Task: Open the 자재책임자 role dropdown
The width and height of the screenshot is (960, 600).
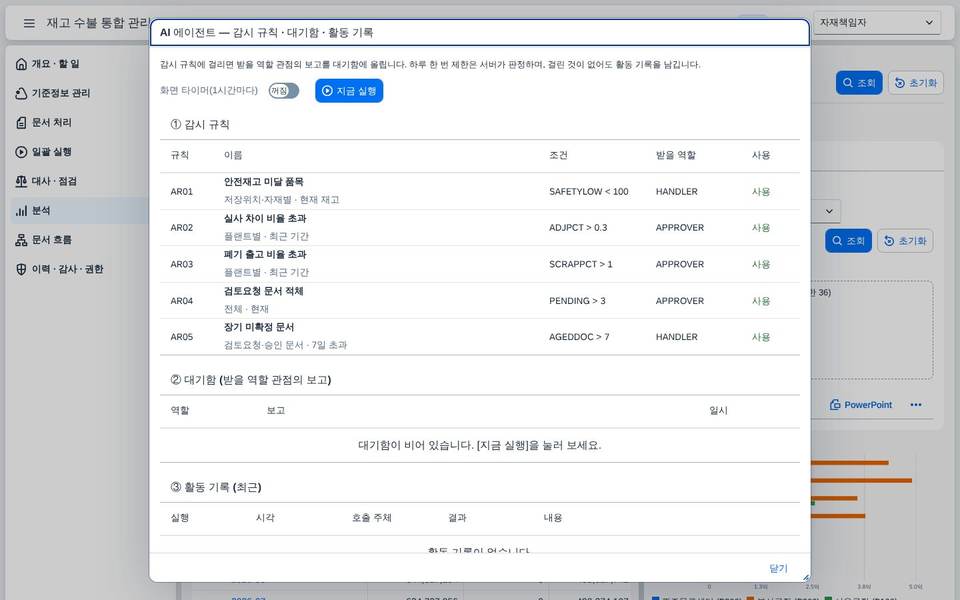Action: coord(877,23)
